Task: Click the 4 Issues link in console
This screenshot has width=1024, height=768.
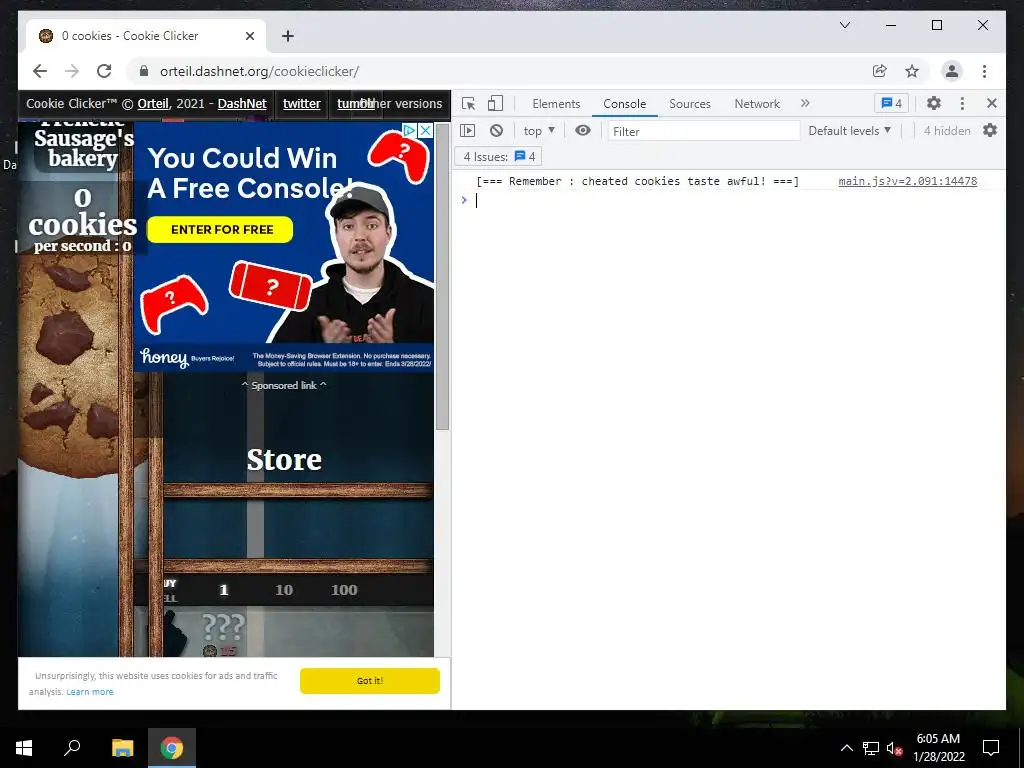Action: (499, 157)
